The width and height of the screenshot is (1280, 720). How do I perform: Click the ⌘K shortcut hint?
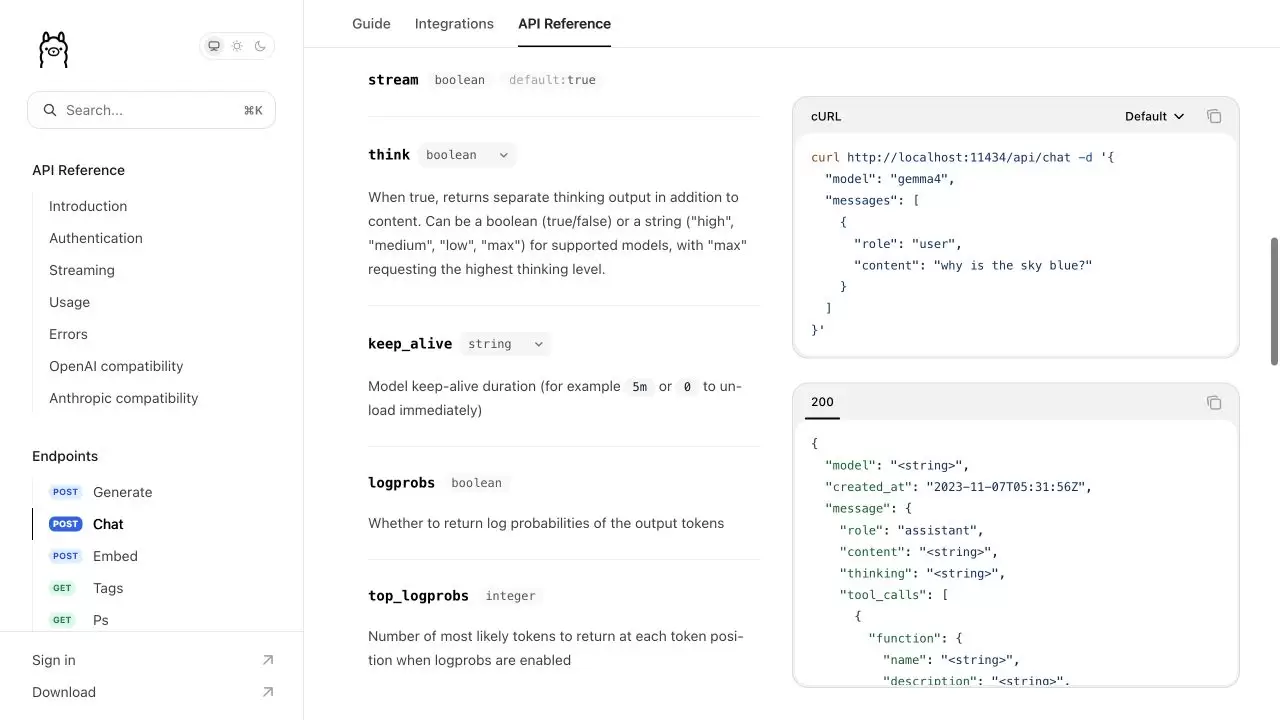(253, 110)
